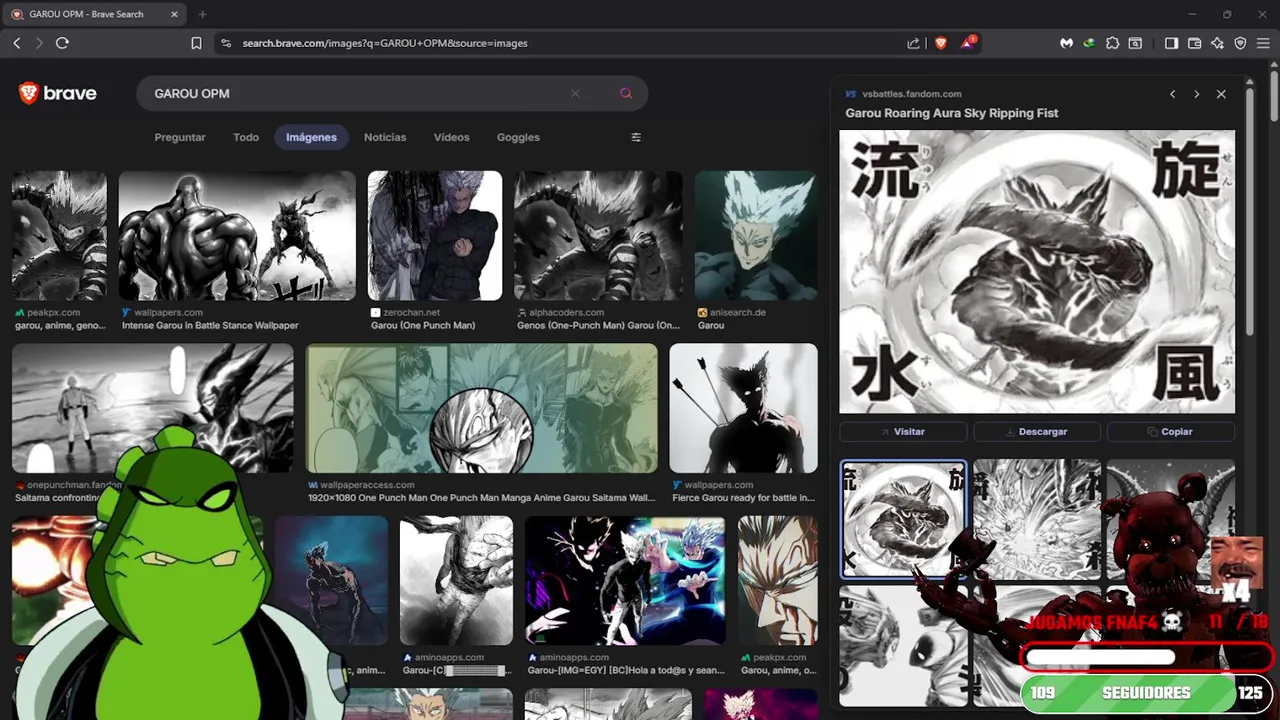Open peakpx.com Garou face image, third row
The height and width of the screenshot is (720, 1280).
pyautogui.click(x=778, y=580)
